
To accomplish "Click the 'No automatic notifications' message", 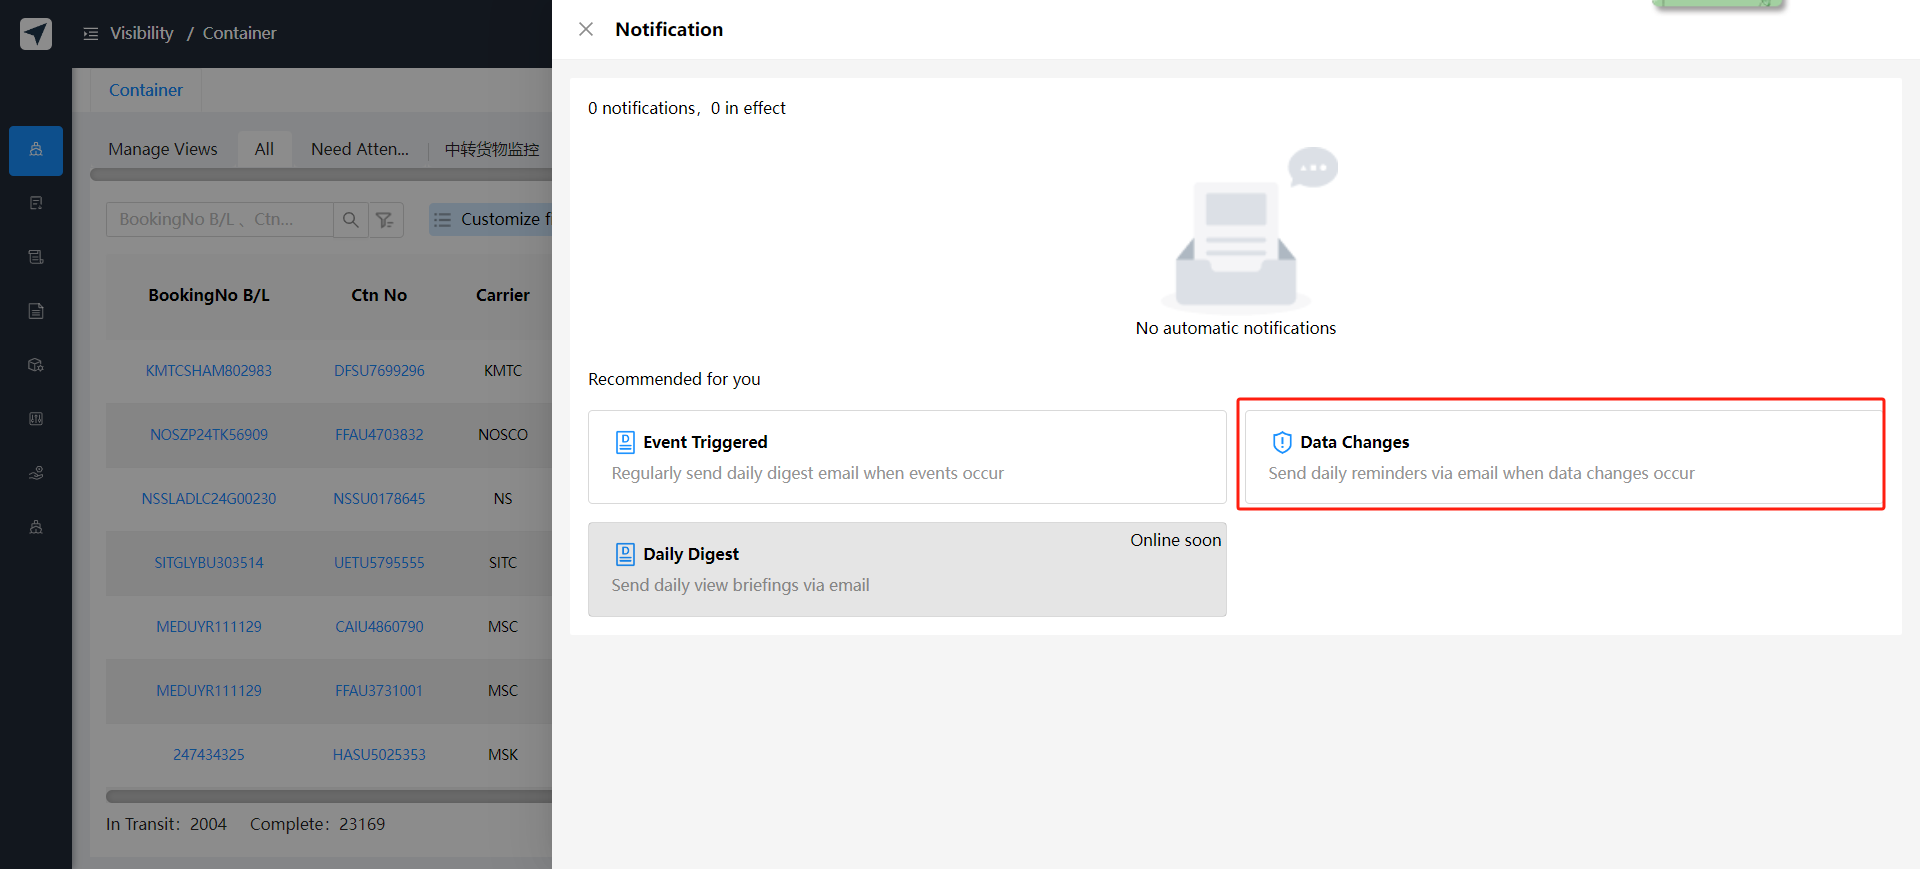I will [1236, 328].
